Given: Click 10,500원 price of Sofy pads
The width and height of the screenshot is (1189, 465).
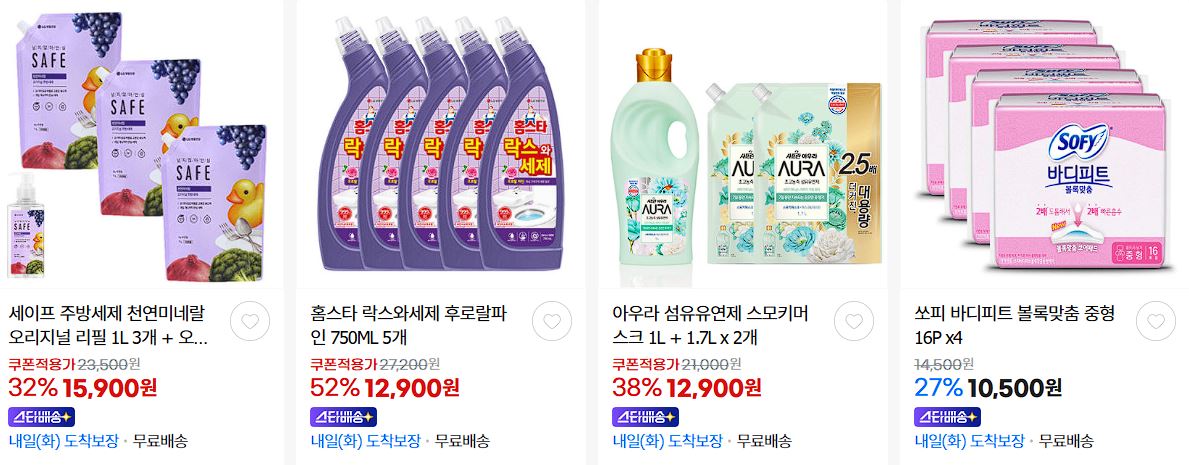Looking at the screenshot, I should [1015, 388].
